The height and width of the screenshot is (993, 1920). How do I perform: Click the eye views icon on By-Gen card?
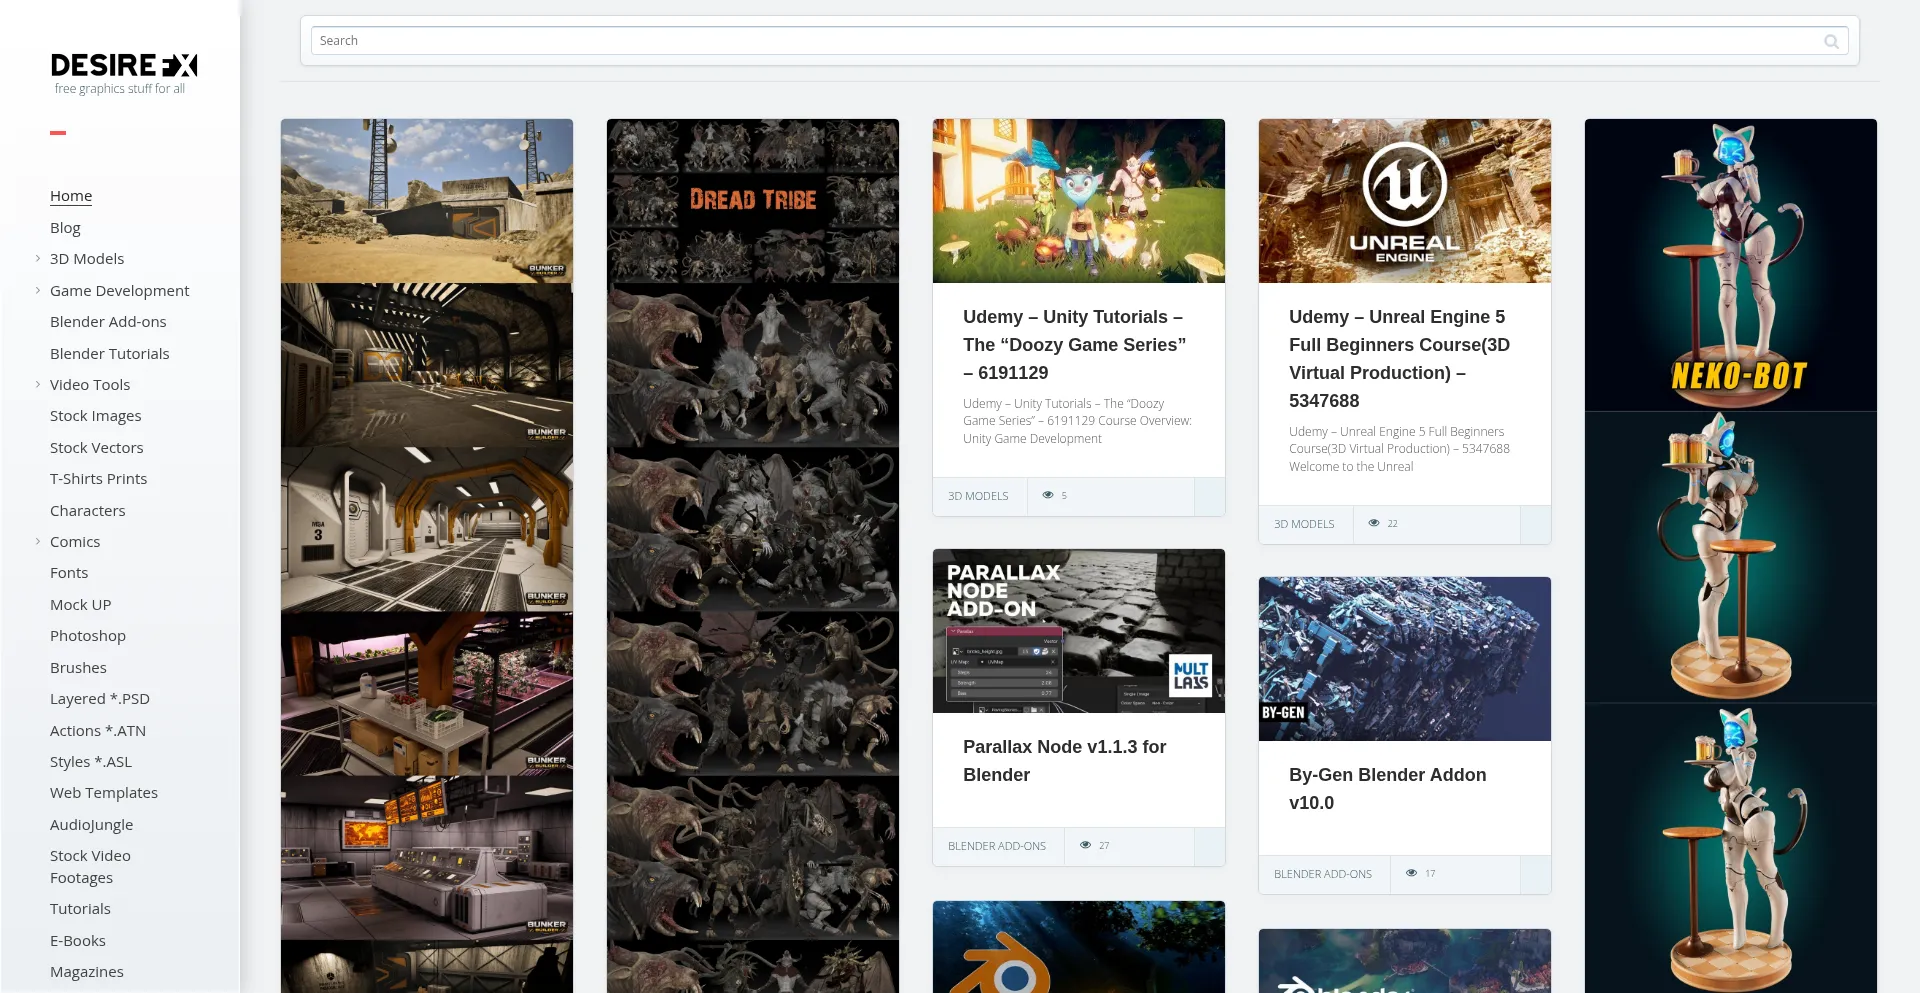click(1411, 873)
